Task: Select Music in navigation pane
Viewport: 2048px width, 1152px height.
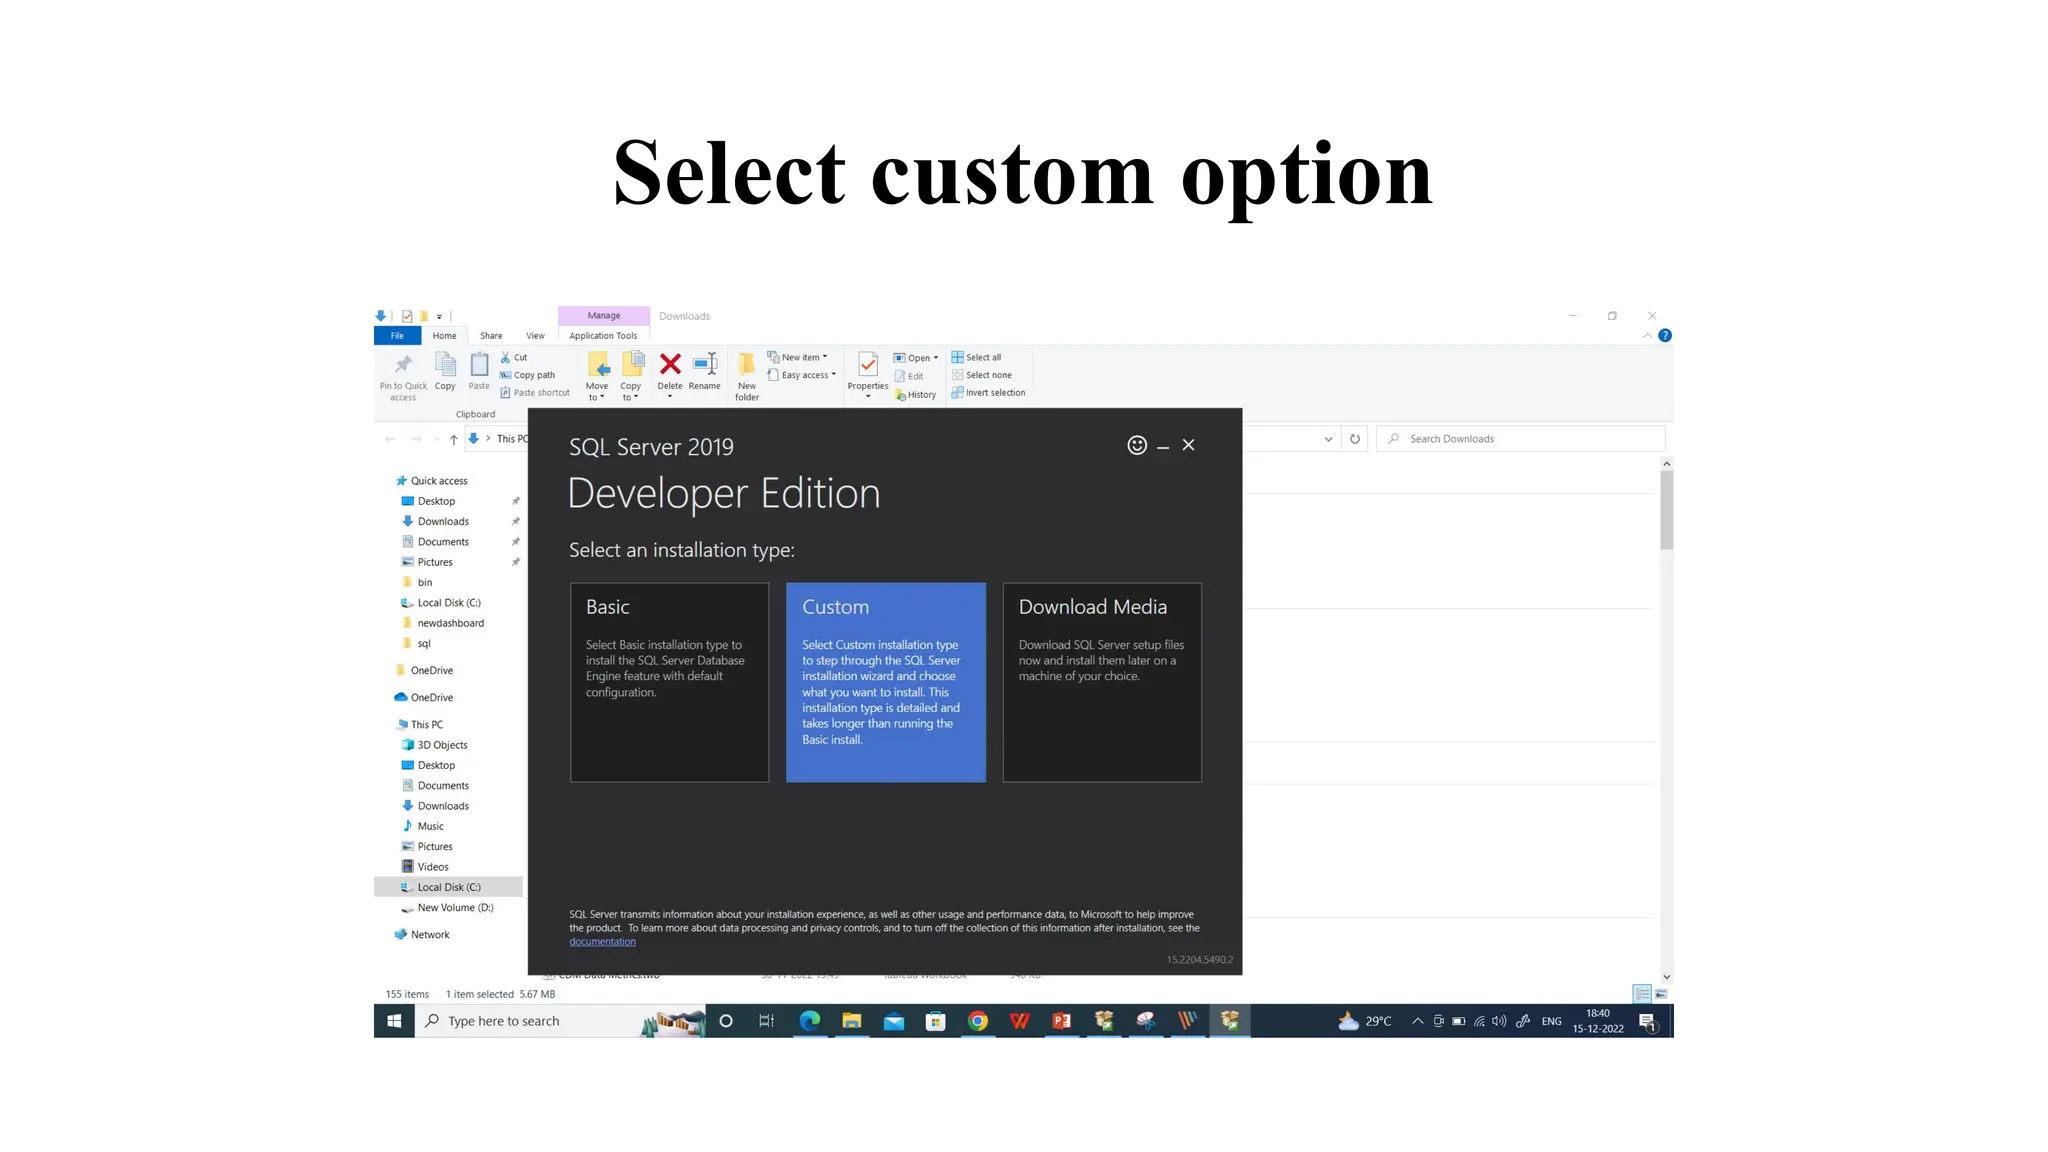Action: coord(422,826)
